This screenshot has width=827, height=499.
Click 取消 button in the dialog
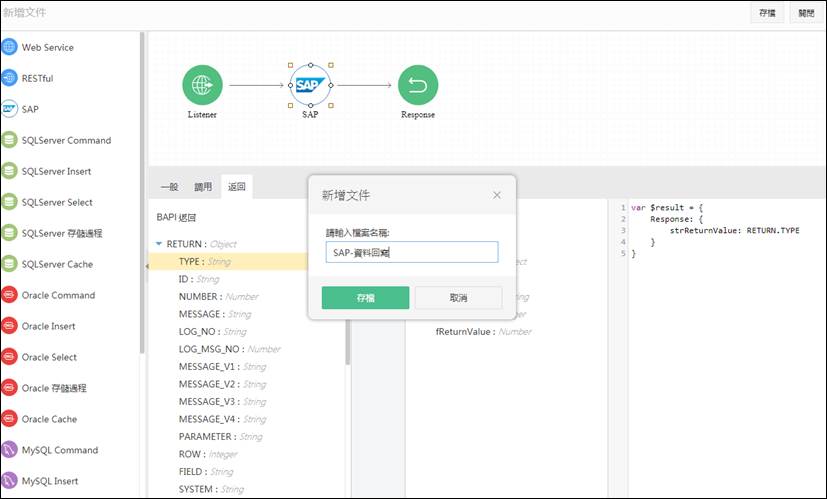(458, 298)
